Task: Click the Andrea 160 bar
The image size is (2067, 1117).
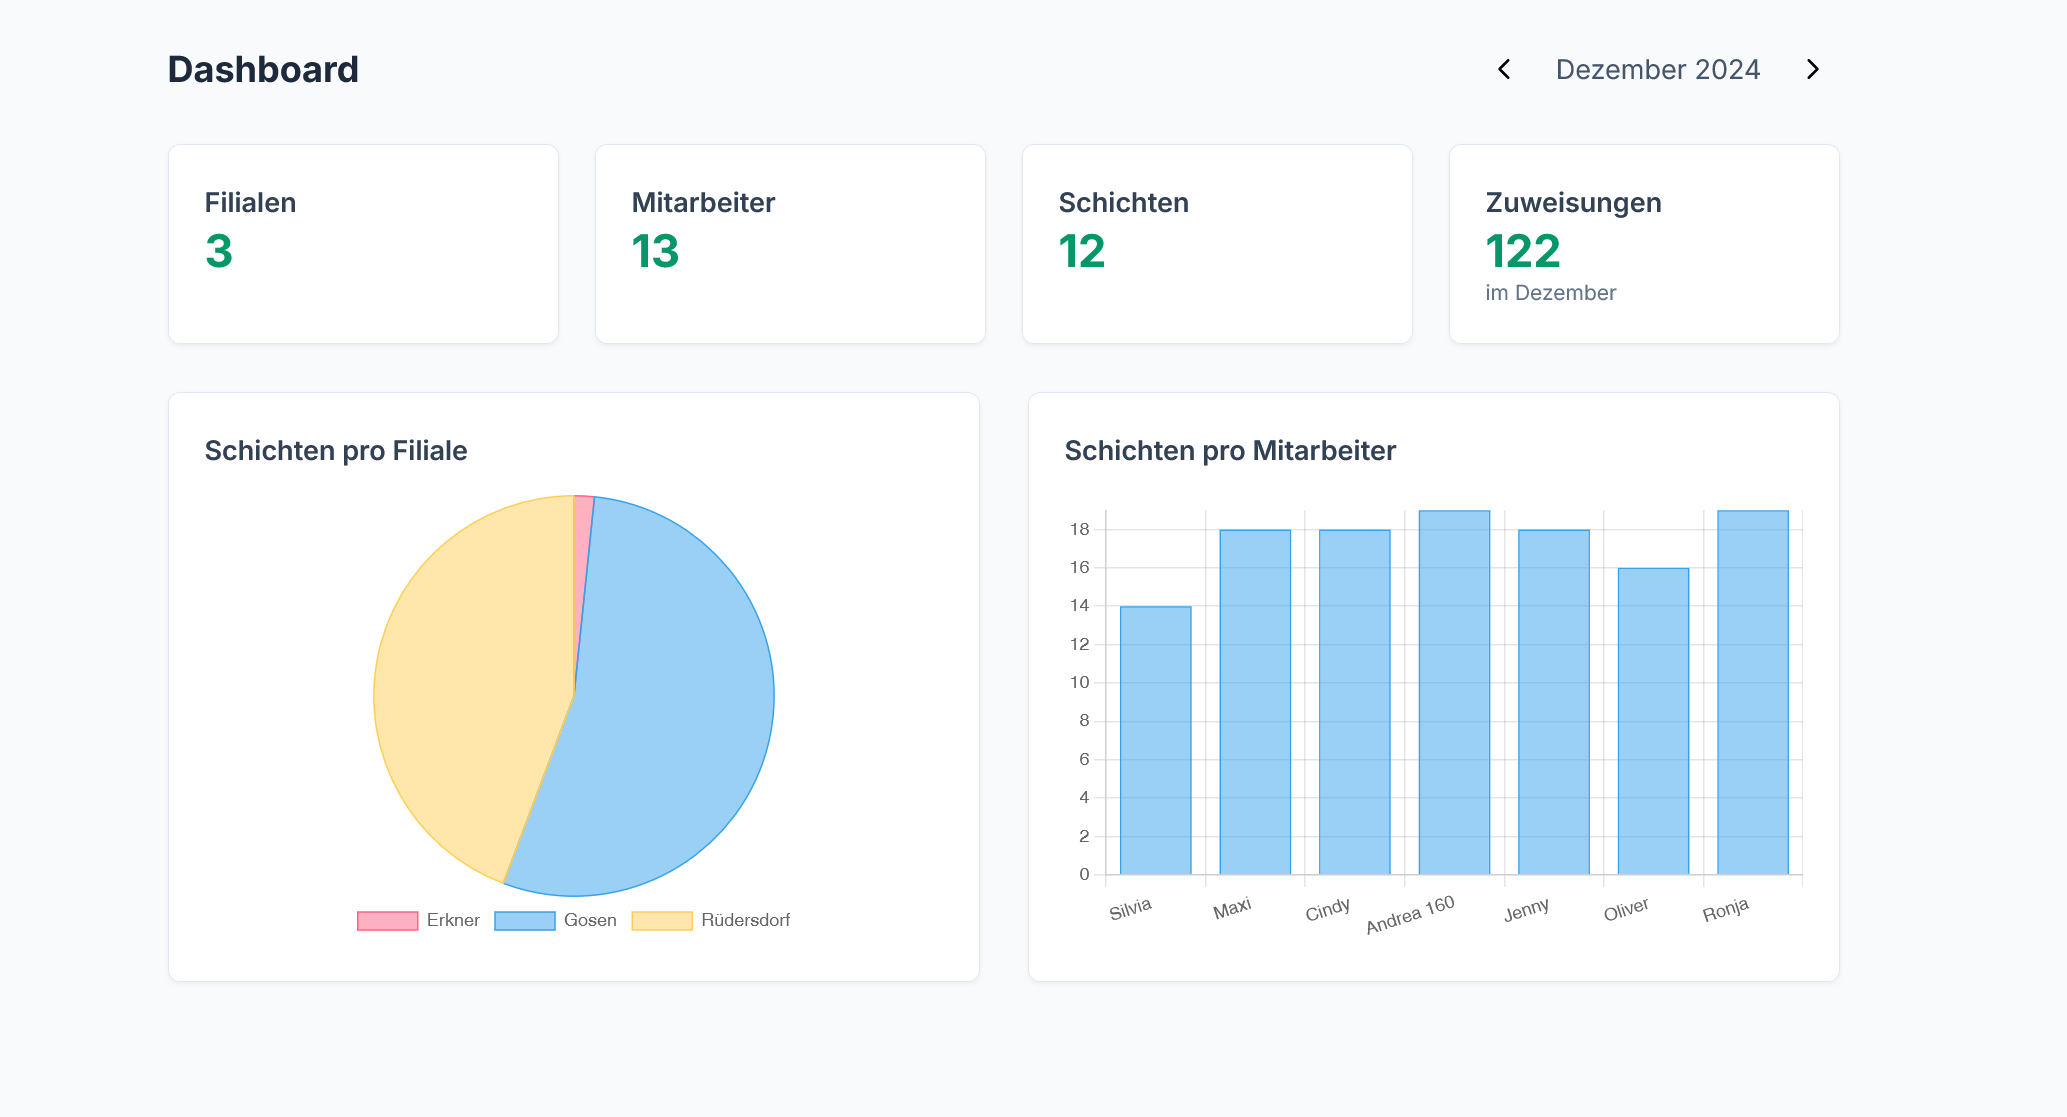Action: tap(1454, 692)
